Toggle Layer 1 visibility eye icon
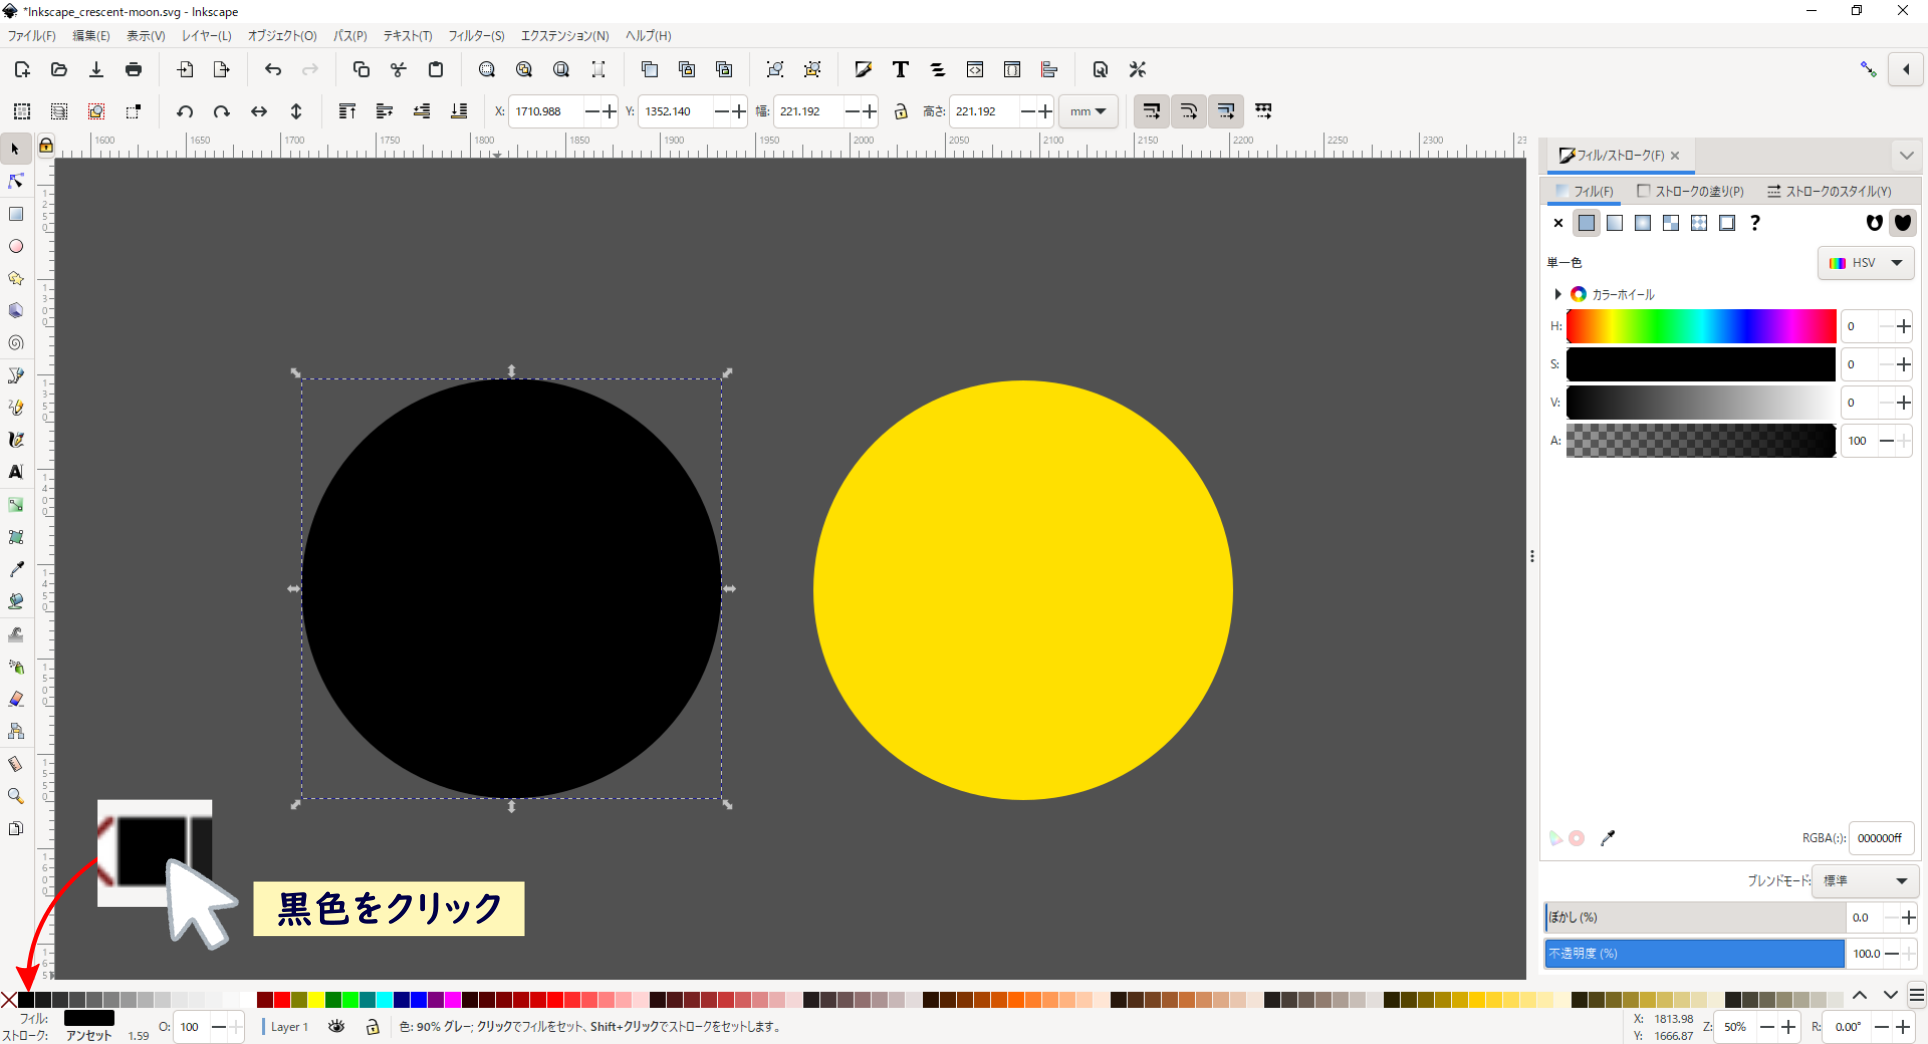1928x1044 pixels. click(x=337, y=1026)
